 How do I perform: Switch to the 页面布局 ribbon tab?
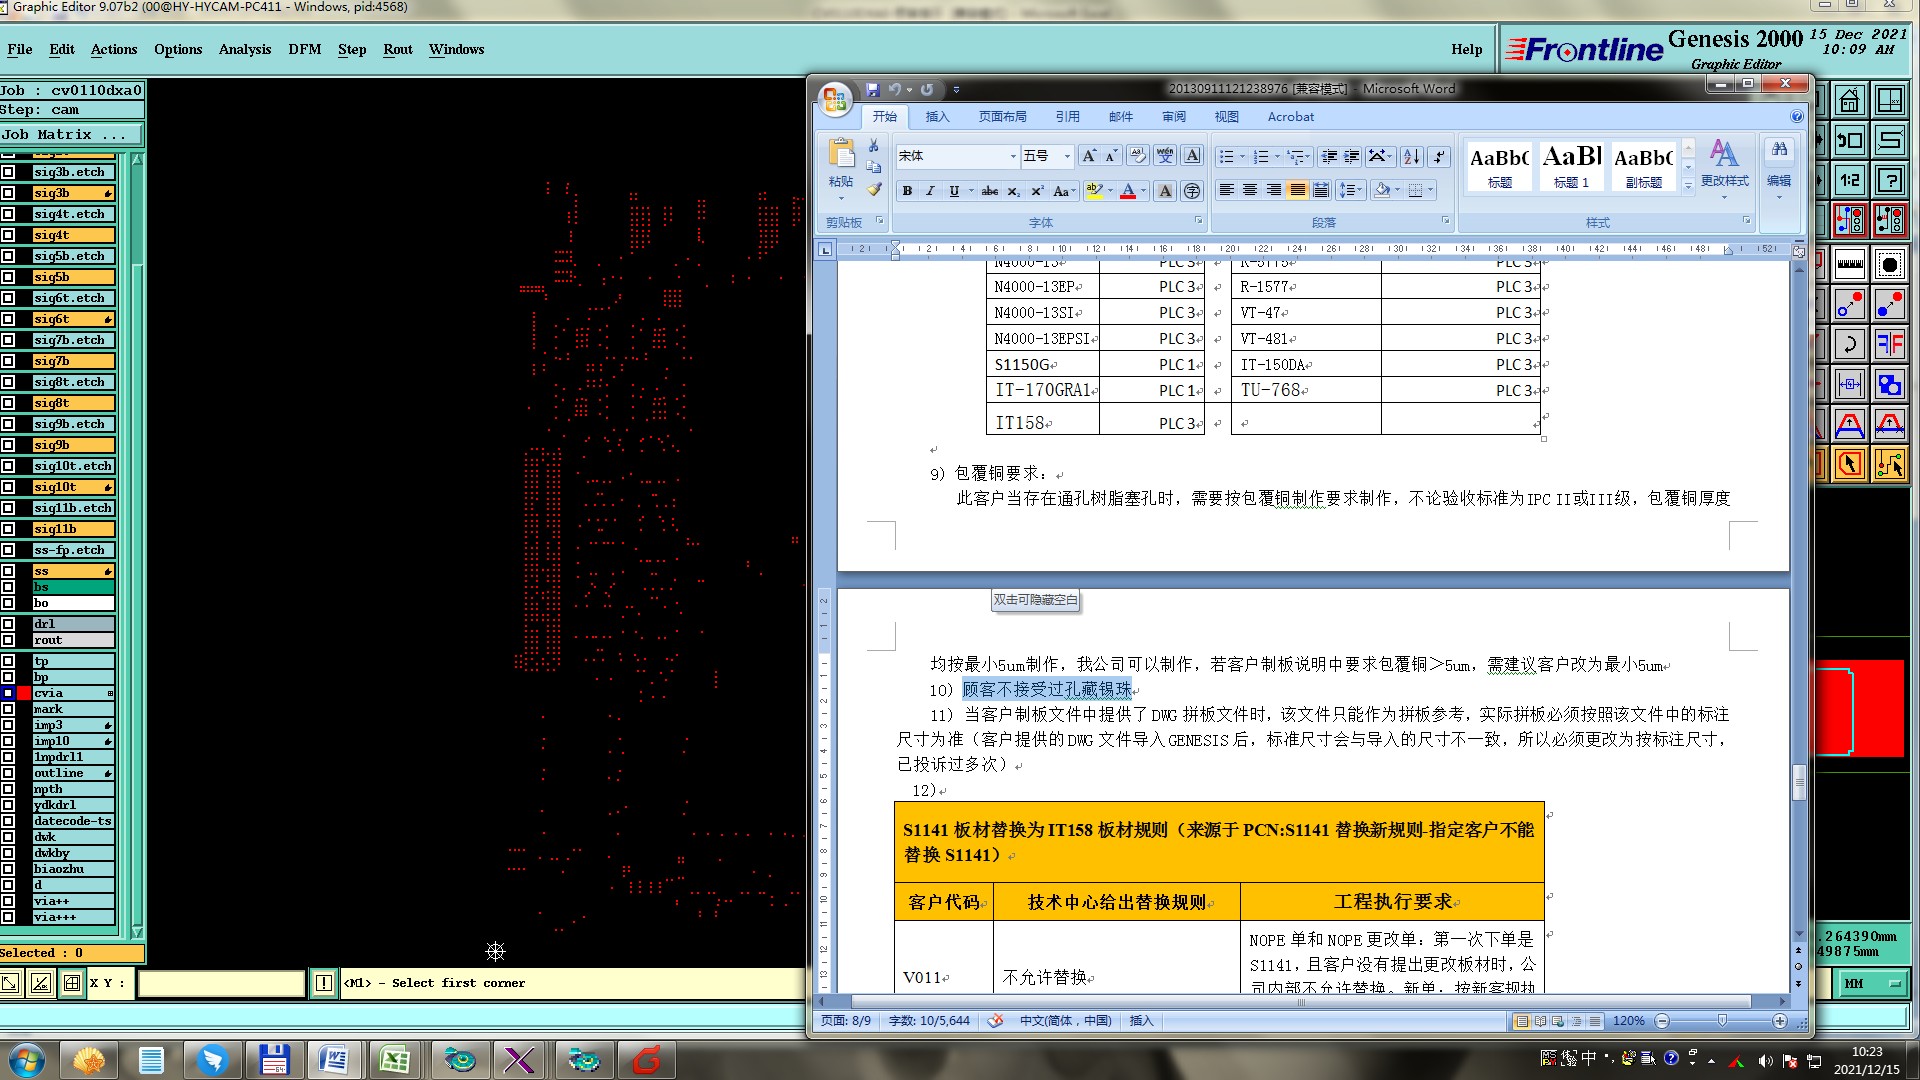pos(1002,117)
